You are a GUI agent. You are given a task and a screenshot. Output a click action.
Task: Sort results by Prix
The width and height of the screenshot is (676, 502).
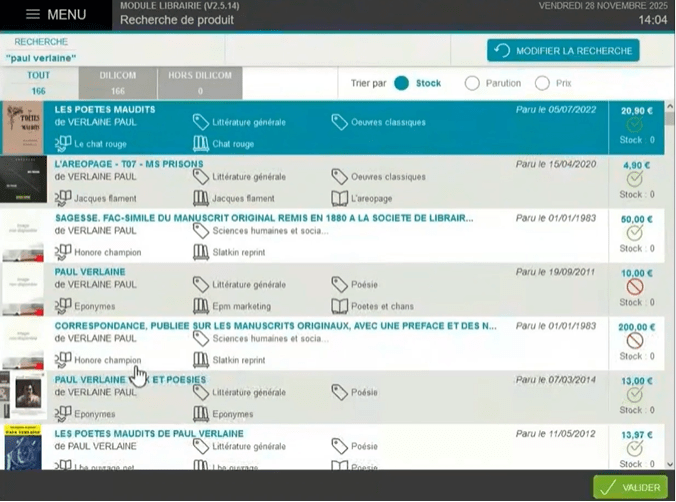542,83
